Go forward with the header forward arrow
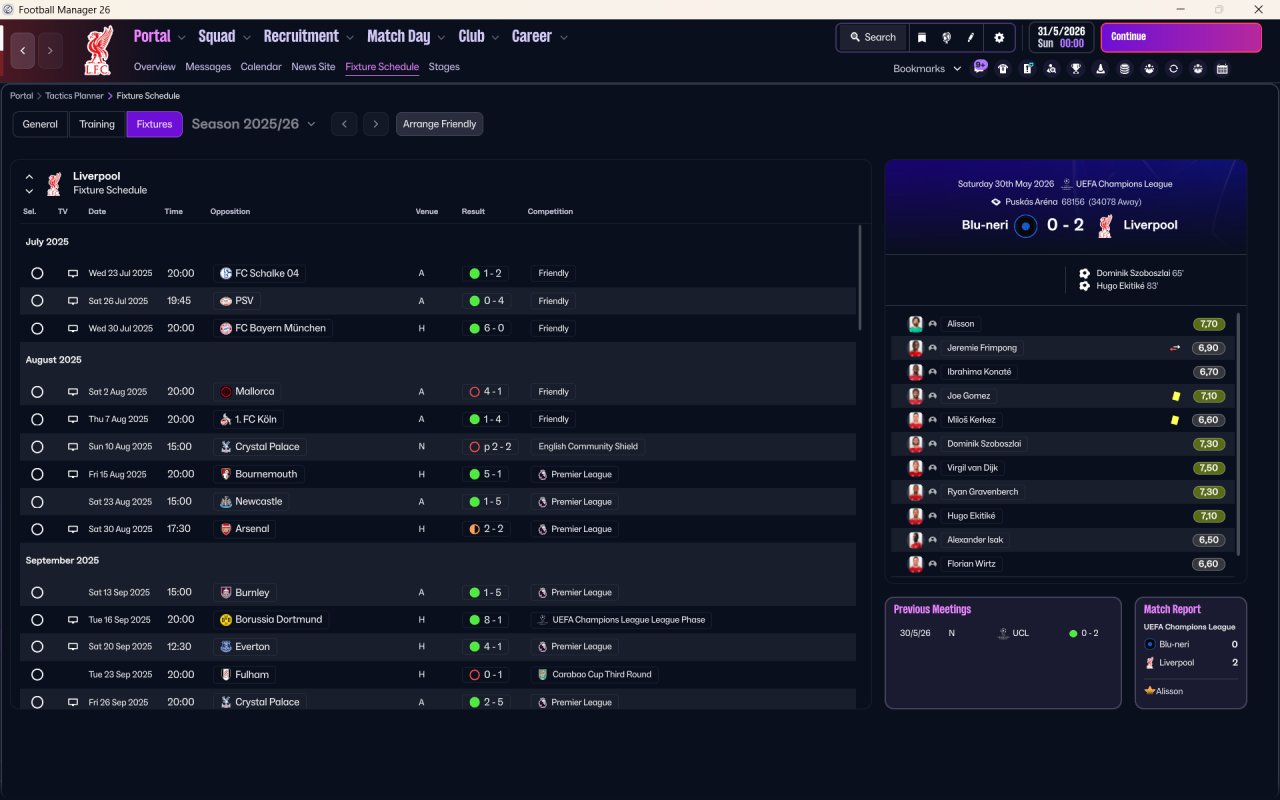Viewport: 1280px width, 800px height. point(50,50)
